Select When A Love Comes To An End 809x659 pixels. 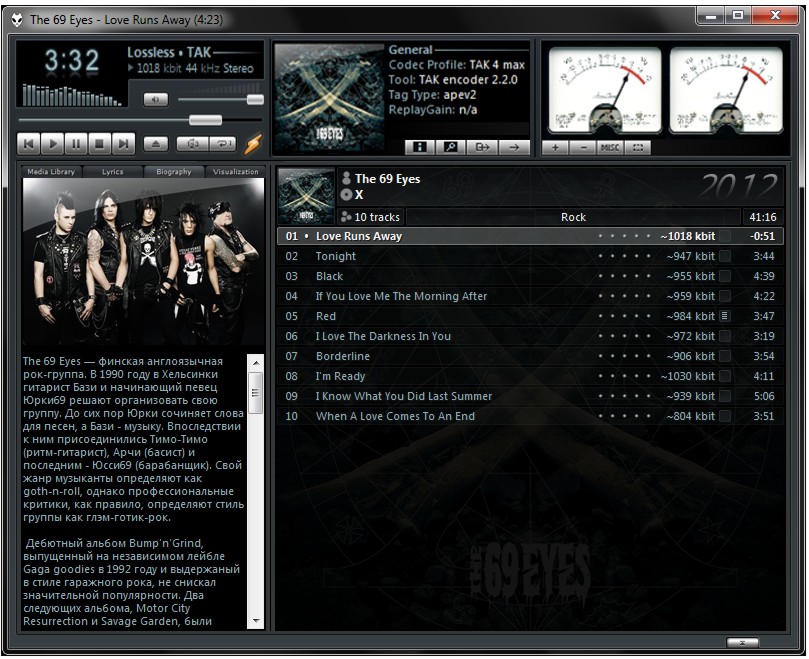[x=530, y=416]
